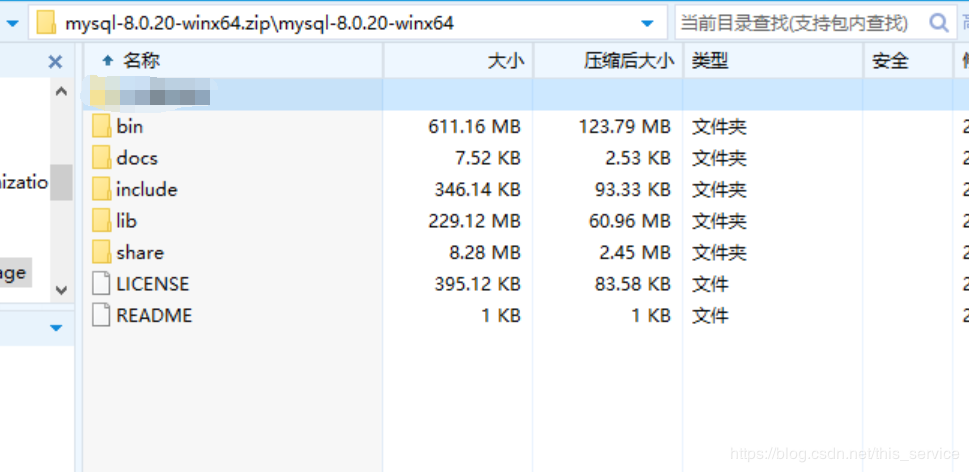Screen dimensions: 969x472
Task: Sort by the 大小 column header
Action: (459, 61)
